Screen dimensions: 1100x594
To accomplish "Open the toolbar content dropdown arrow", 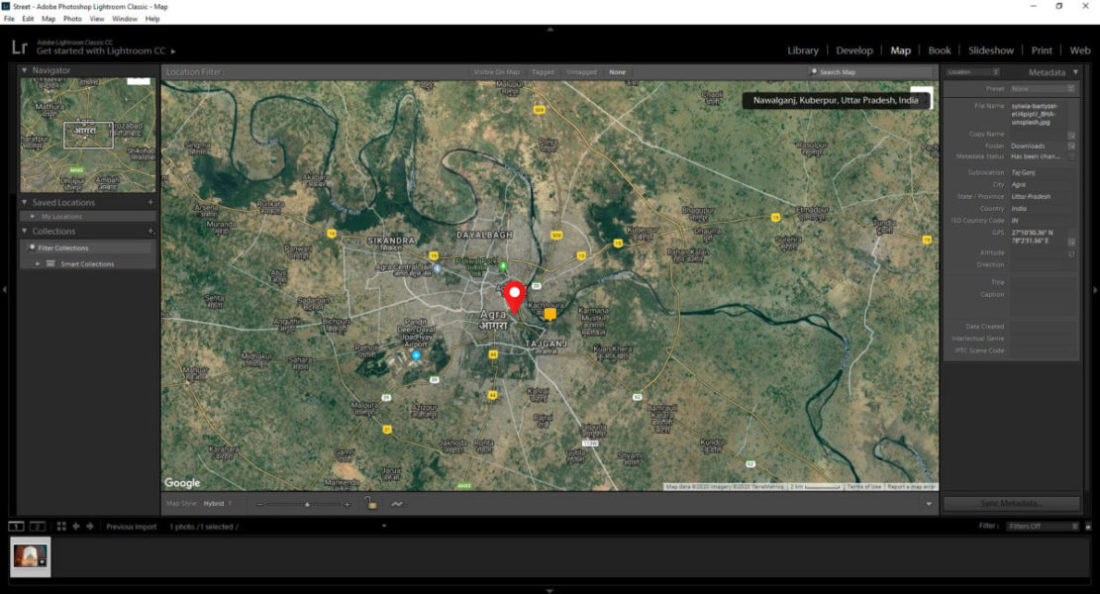I will coord(929,504).
